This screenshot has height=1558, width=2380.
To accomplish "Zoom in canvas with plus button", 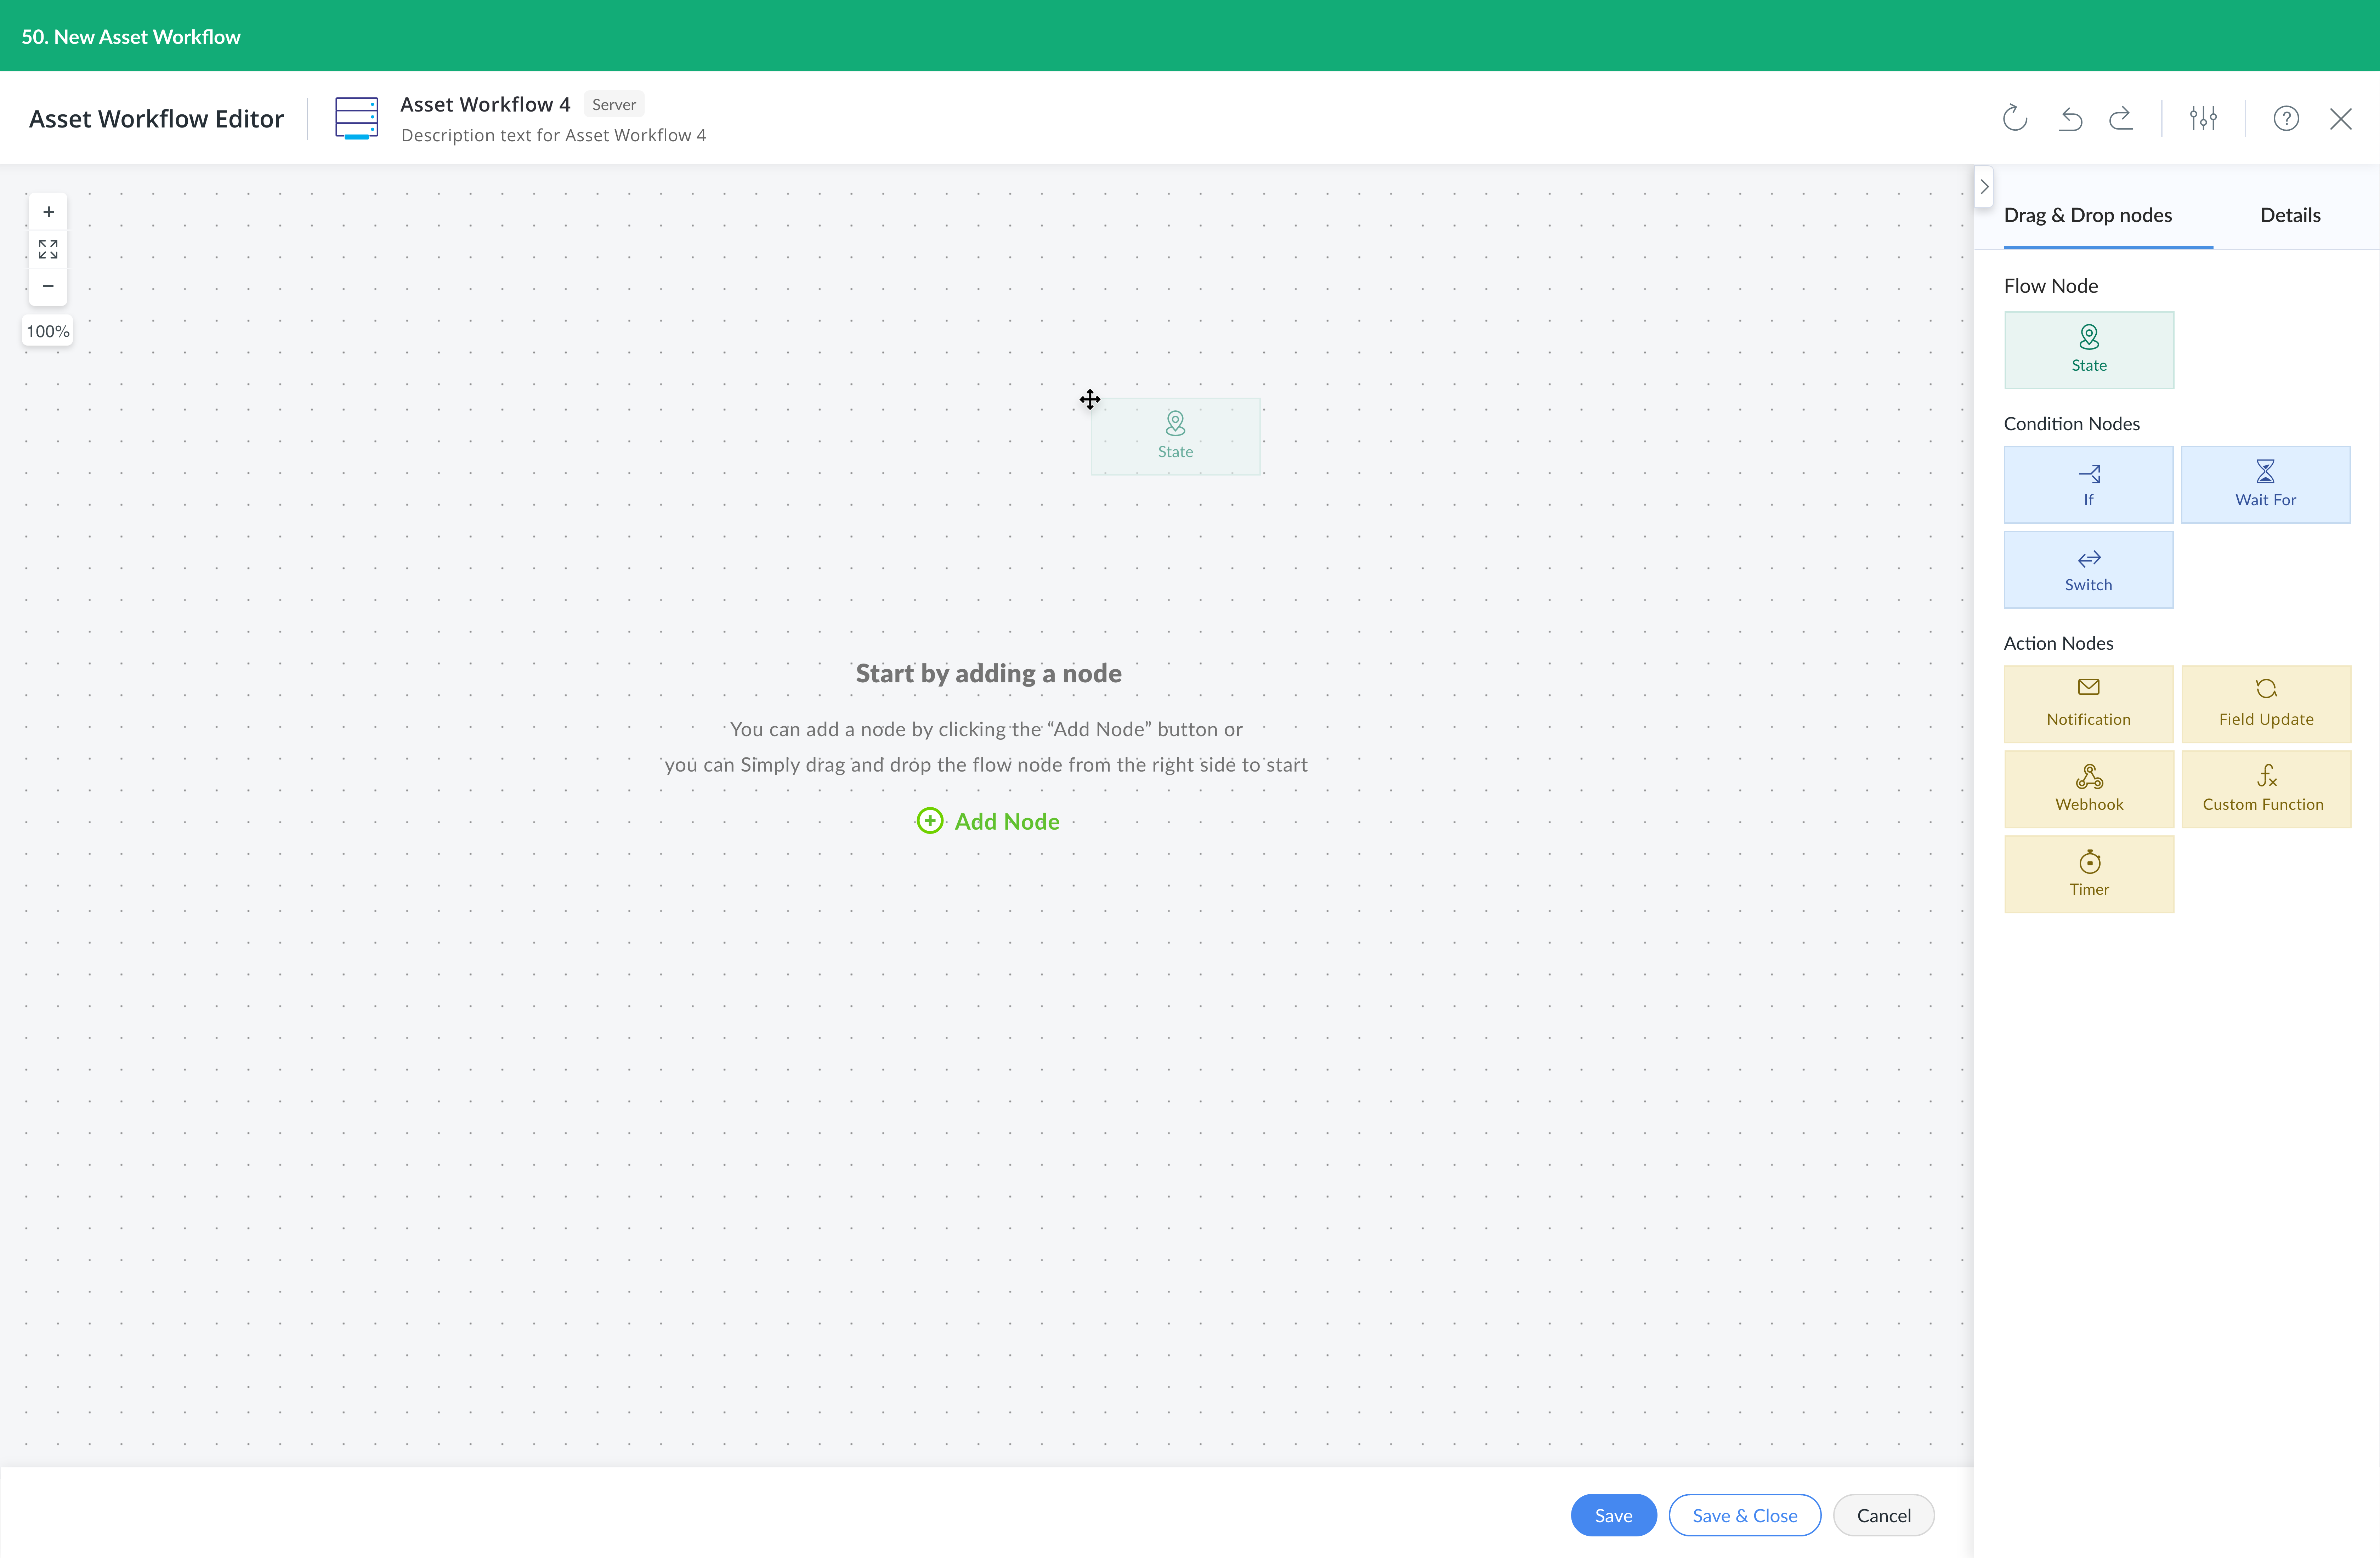I will click(x=48, y=212).
